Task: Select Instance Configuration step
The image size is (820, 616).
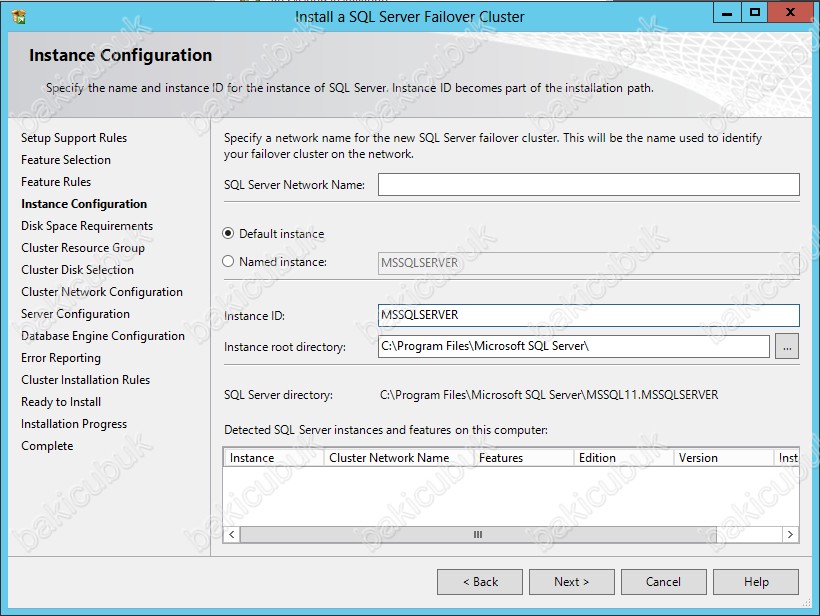Action: tap(84, 204)
